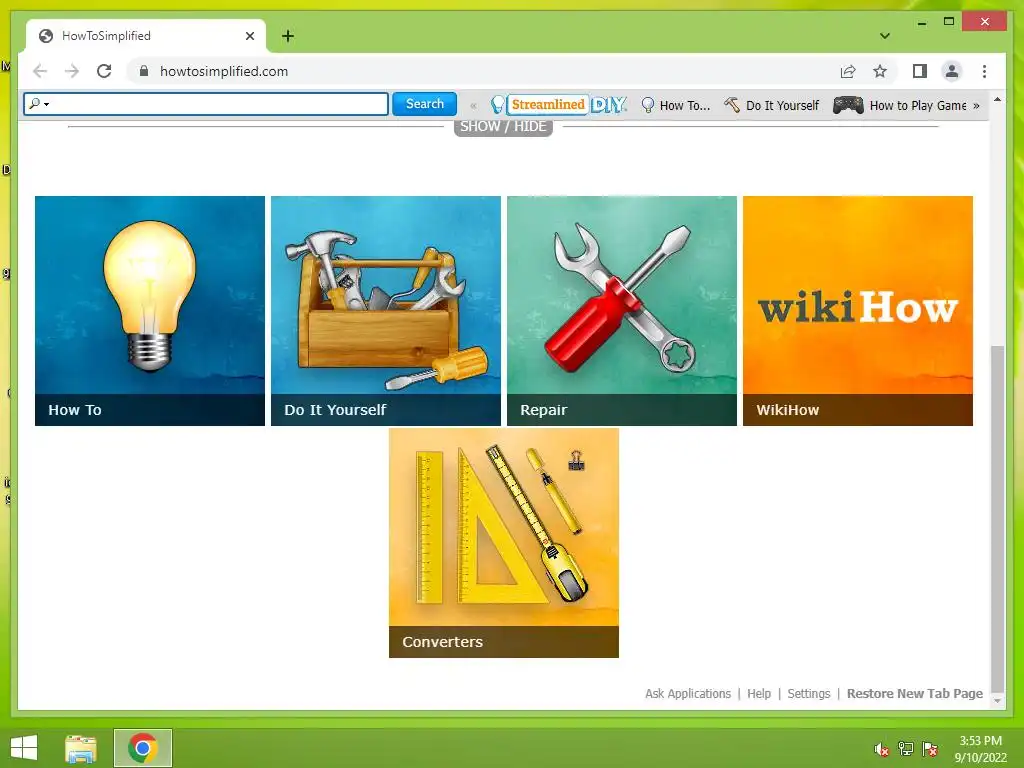Open the Windows Start menu
Screen dimensions: 1024x768
click(24, 748)
